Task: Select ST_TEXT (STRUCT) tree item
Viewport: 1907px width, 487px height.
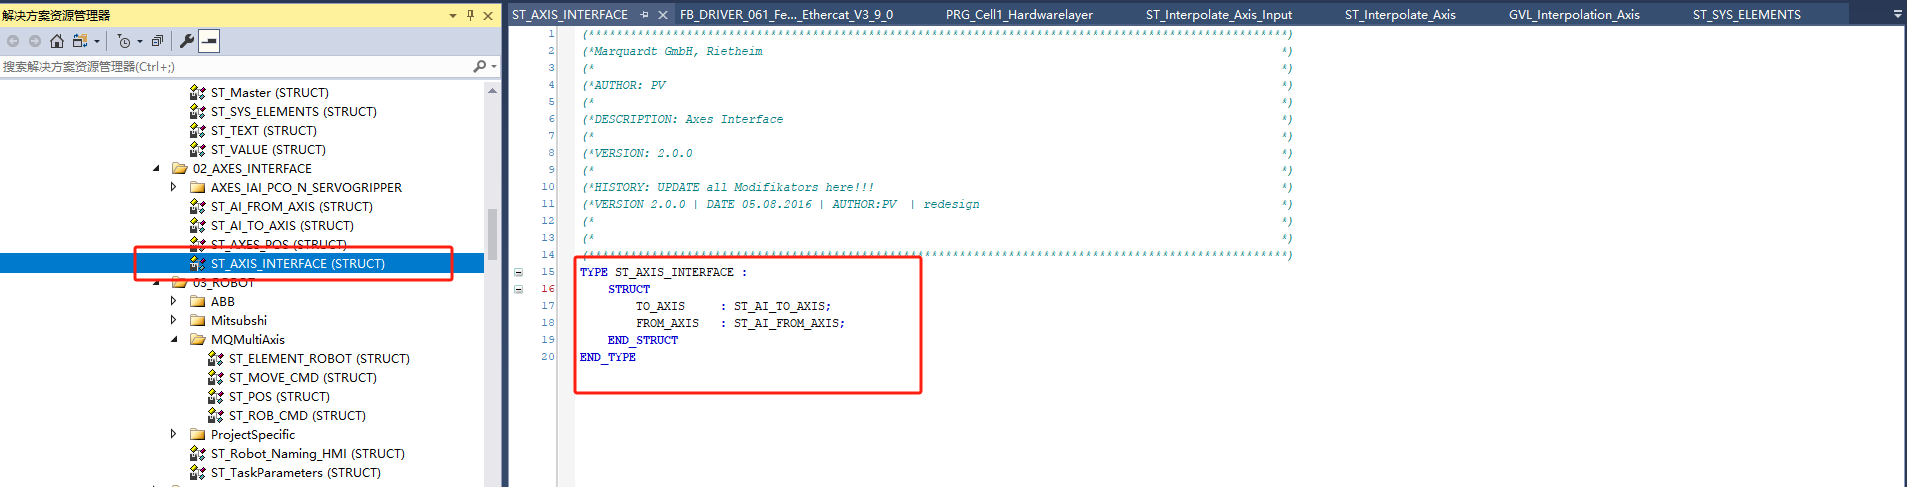Action: [263, 130]
